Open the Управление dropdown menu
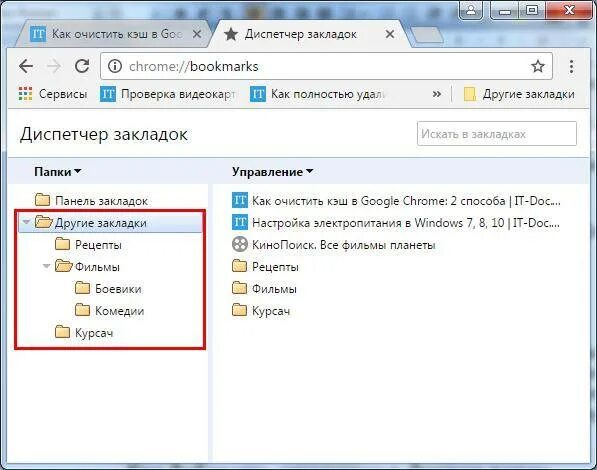The height and width of the screenshot is (470, 597). coord(272,172)
